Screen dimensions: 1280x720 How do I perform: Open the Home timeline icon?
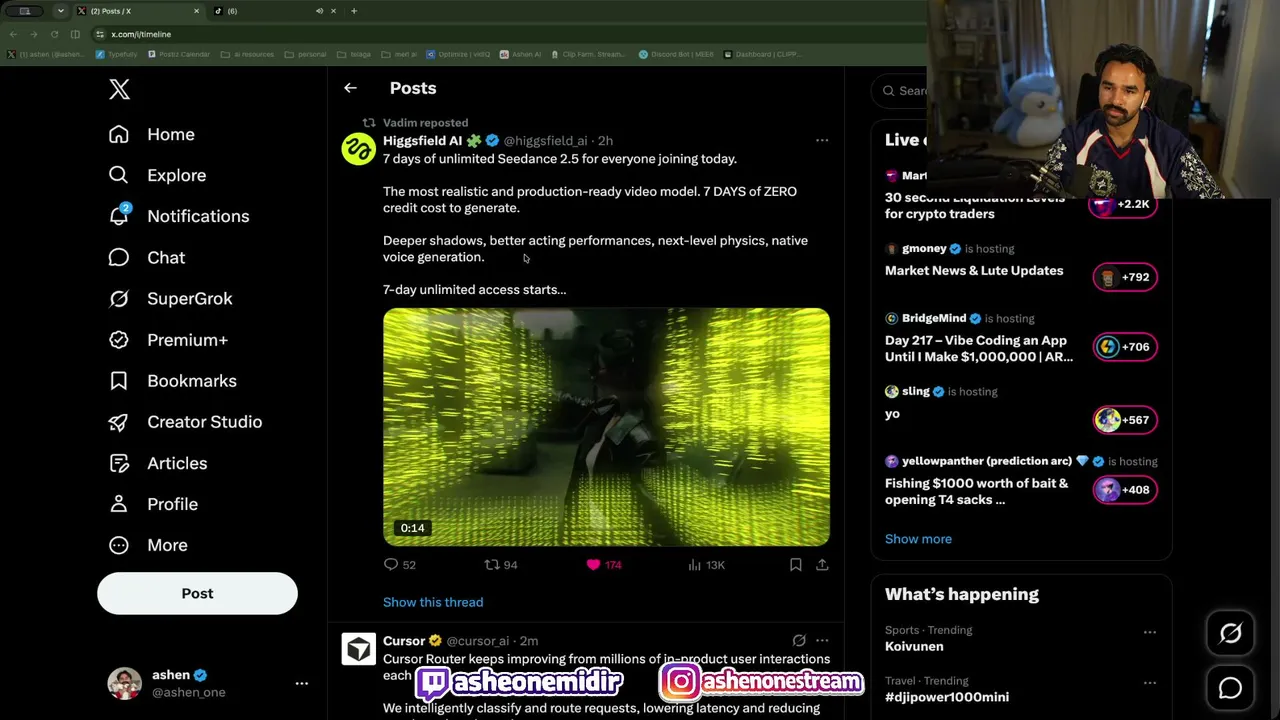point(119,134)
